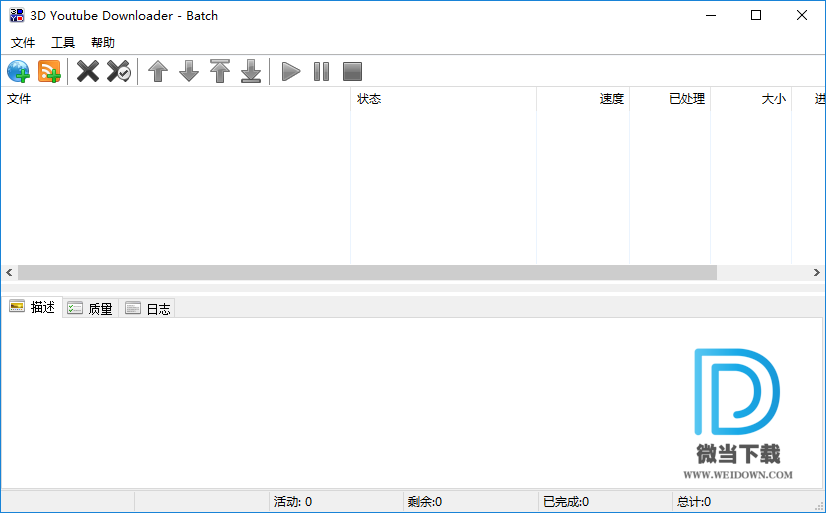Click the horizontal scrollbar thumb
Viewport: 826px width, 513px height.
pyautogui.click(x=367, y=272)
